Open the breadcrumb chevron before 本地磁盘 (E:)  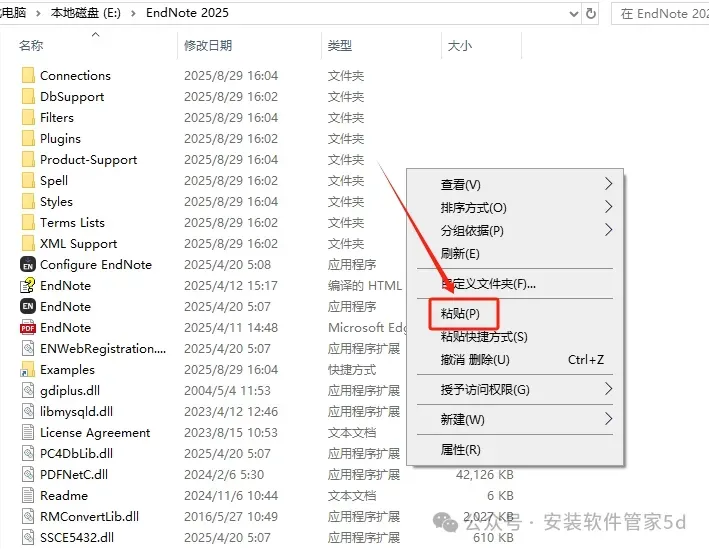(38, 13)
